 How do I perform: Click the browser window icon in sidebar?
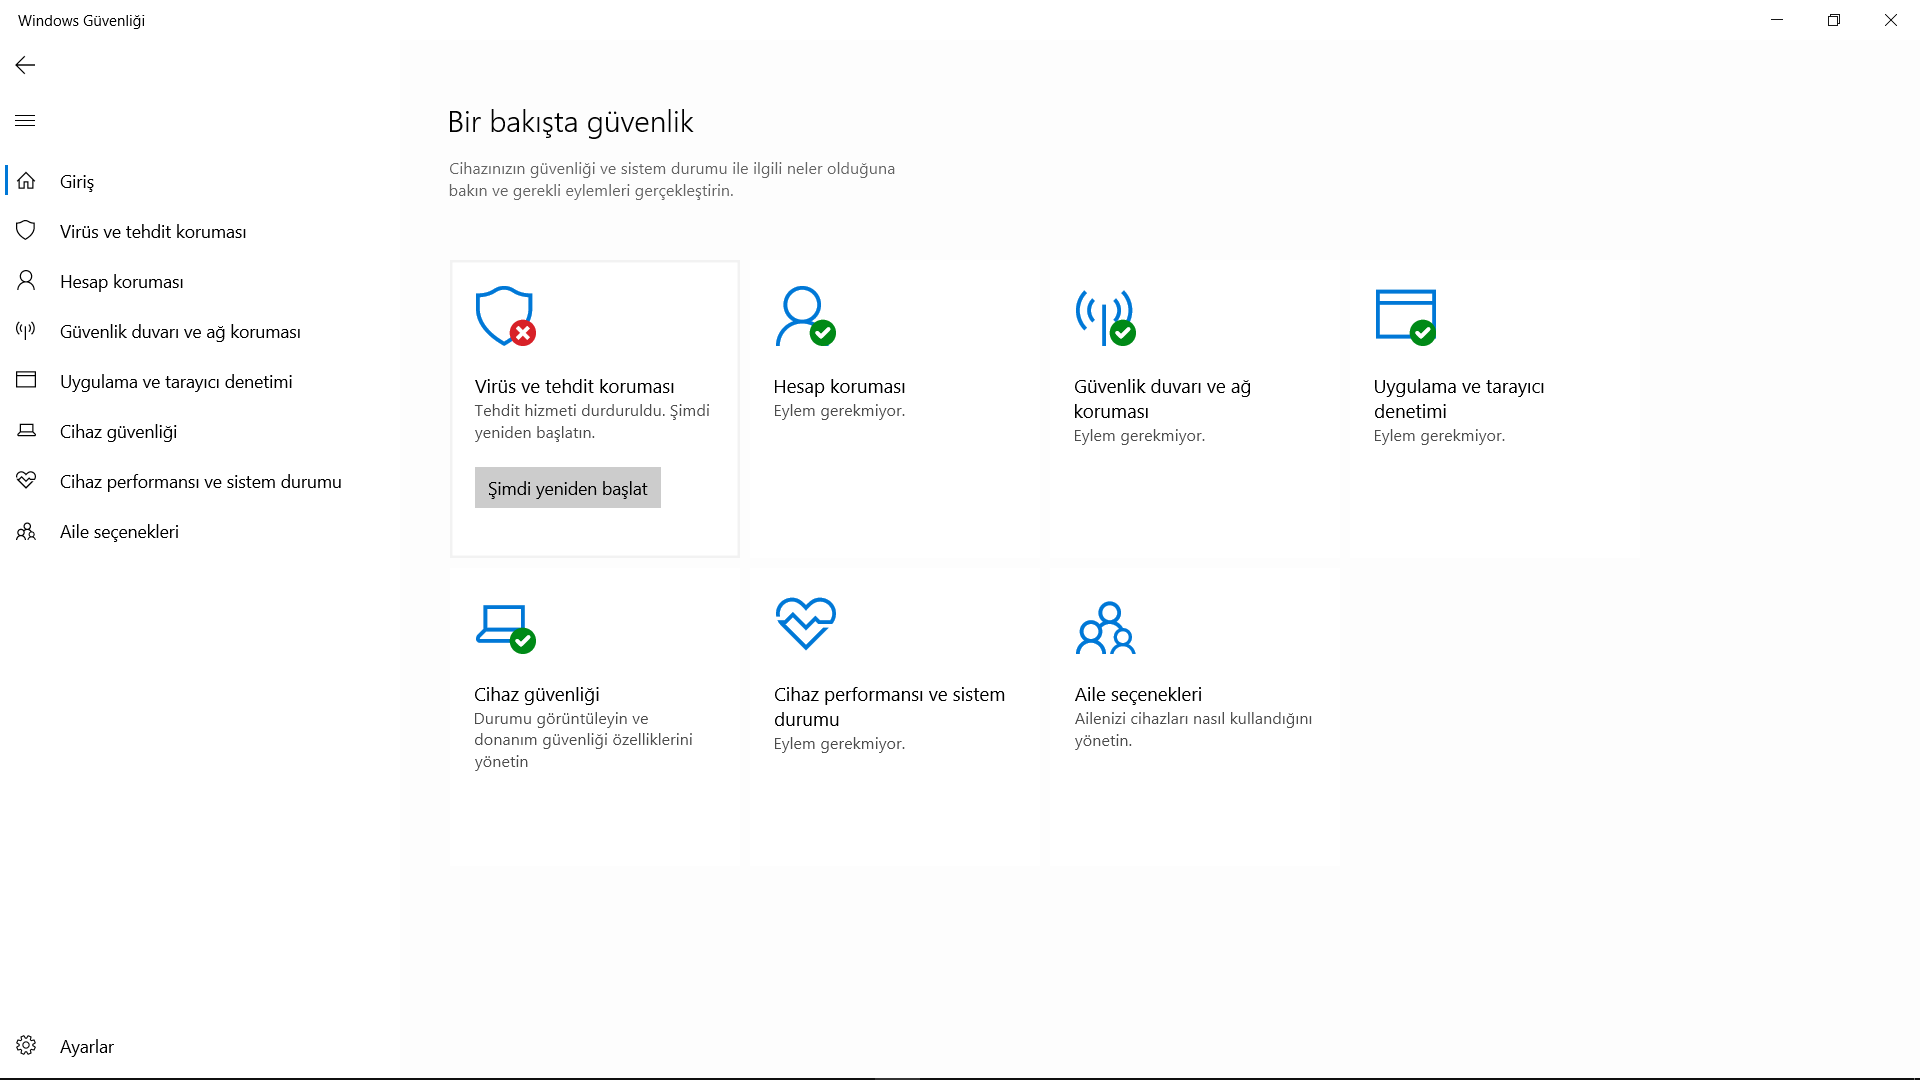(26, 381)
